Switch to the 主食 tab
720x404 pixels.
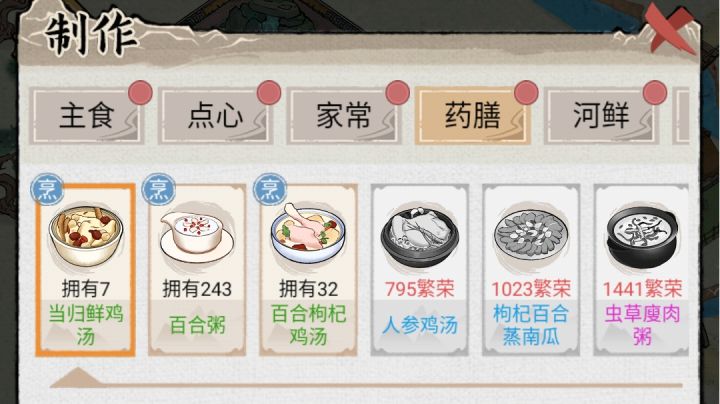pyautogui.click(x=87, y=117)
